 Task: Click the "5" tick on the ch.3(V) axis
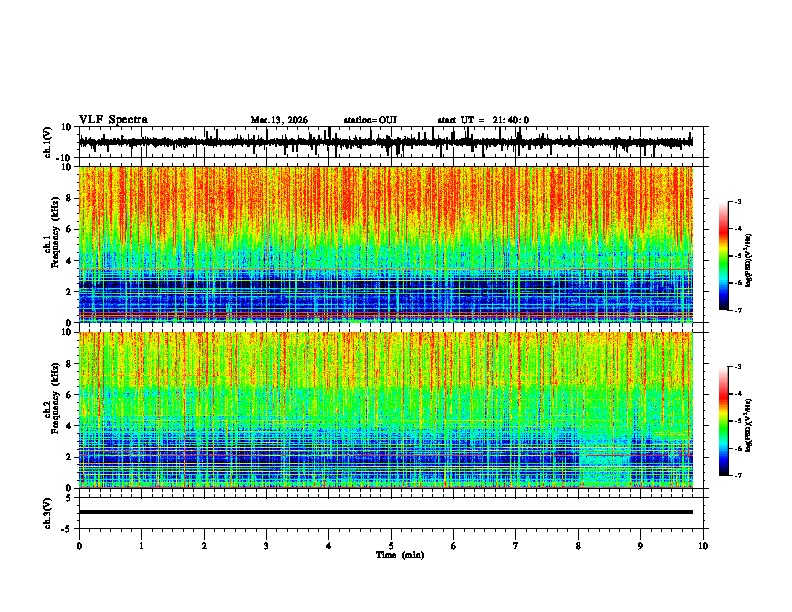point(69,498)
